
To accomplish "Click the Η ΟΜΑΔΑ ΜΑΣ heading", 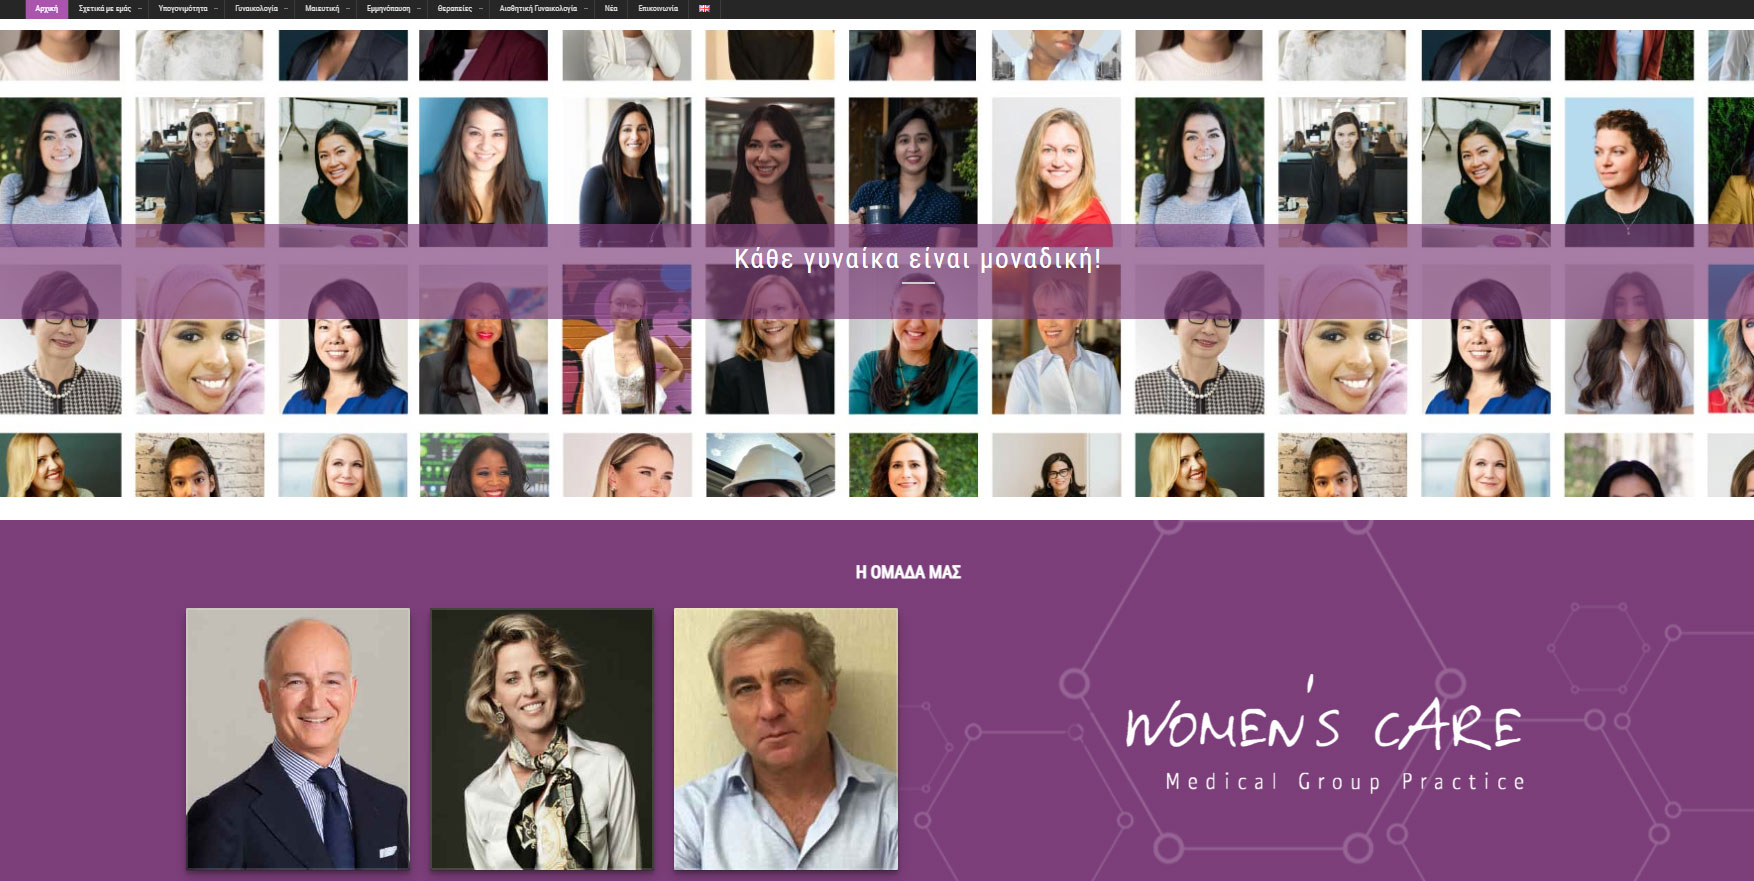I will click(908, 572).
